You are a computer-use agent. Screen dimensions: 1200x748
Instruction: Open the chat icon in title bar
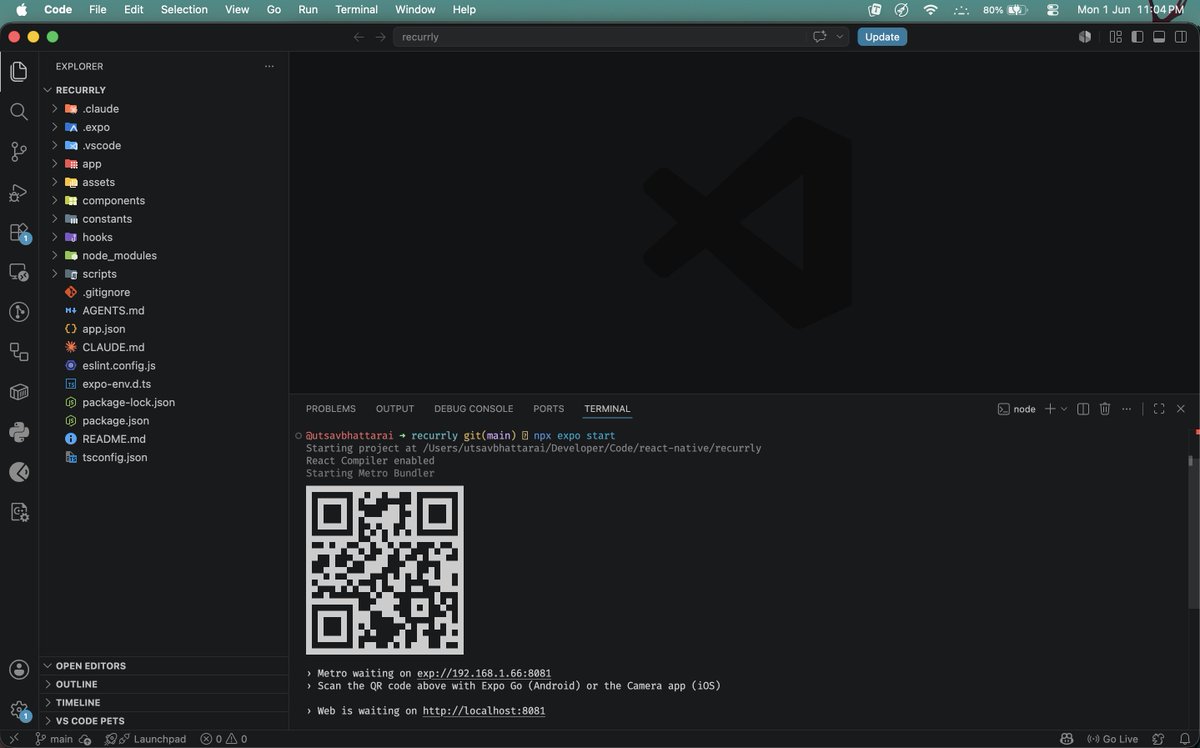coord(820,37)
